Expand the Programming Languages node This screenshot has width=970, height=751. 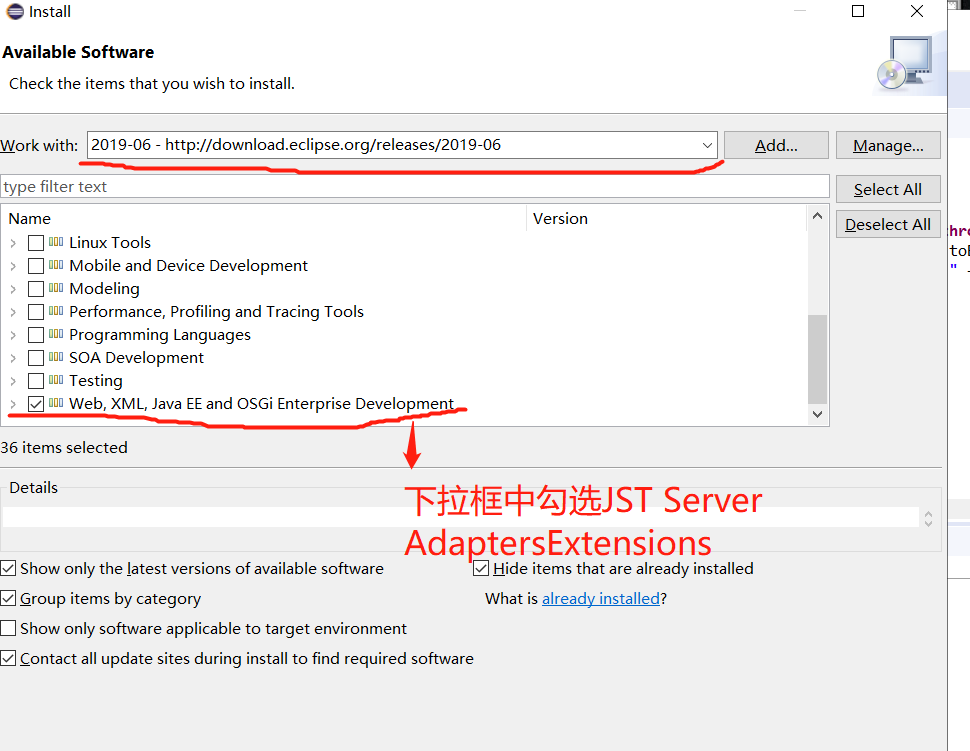[x=13, y=335]
